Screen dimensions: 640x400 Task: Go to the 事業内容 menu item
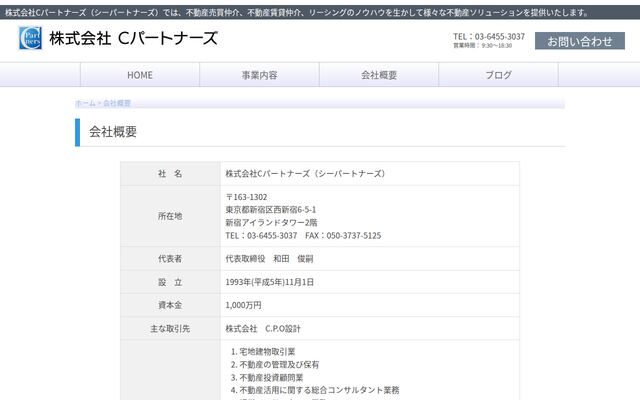point(260,75)
